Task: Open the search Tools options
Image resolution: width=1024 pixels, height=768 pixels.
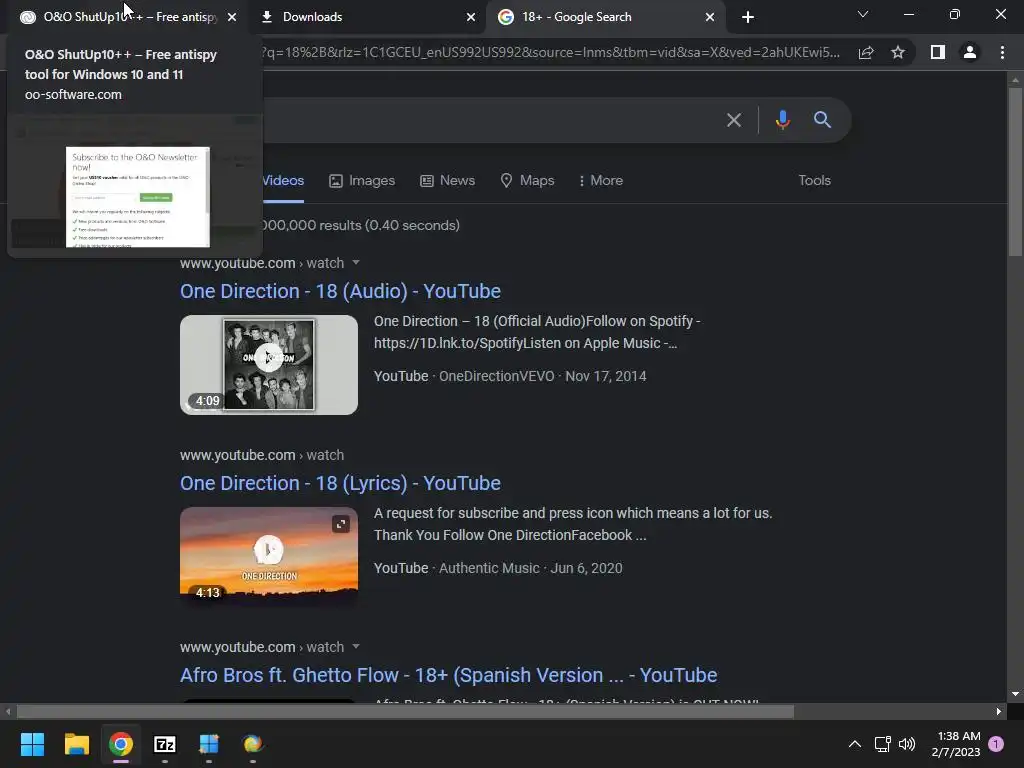Action: (x=814, y=181)
